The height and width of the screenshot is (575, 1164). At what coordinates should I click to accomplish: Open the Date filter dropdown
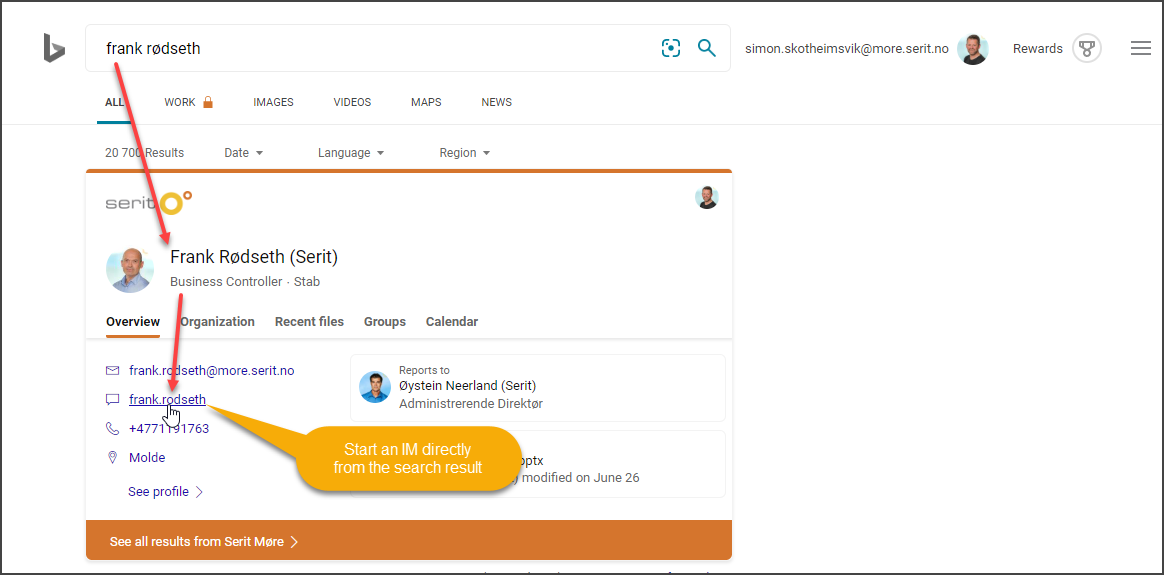click(243, 153)
